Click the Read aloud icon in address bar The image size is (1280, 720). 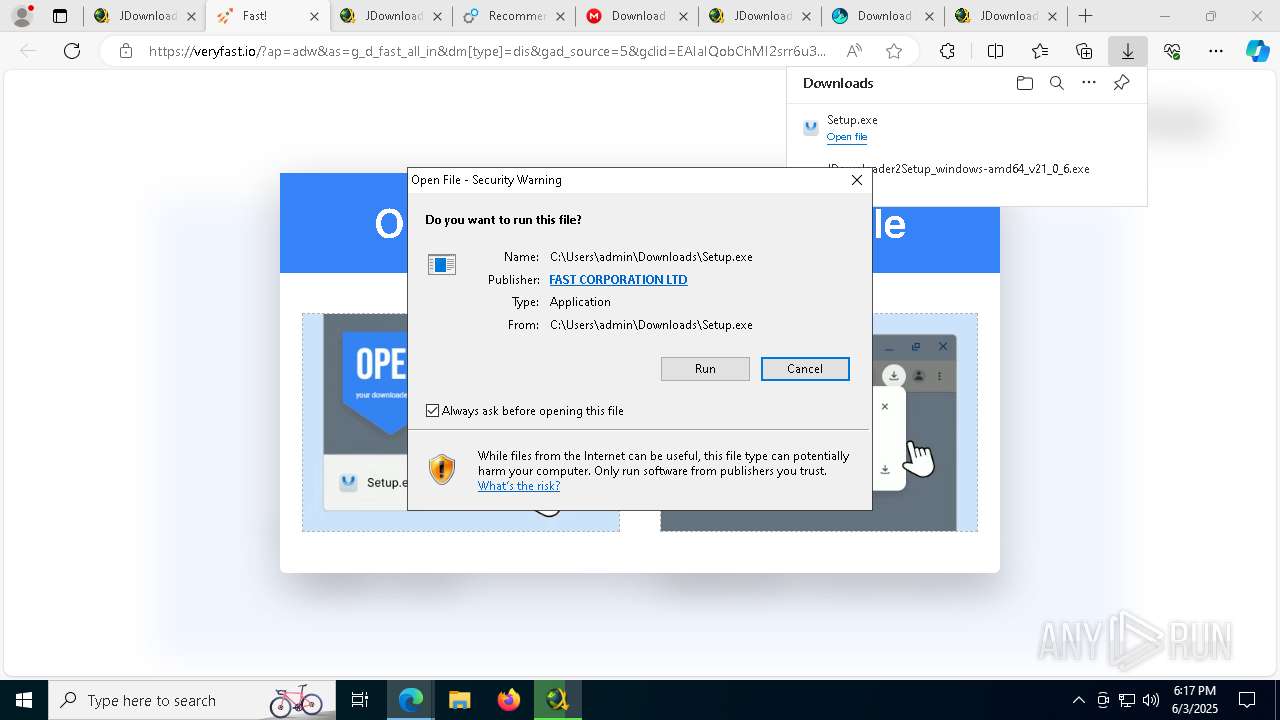854,51
